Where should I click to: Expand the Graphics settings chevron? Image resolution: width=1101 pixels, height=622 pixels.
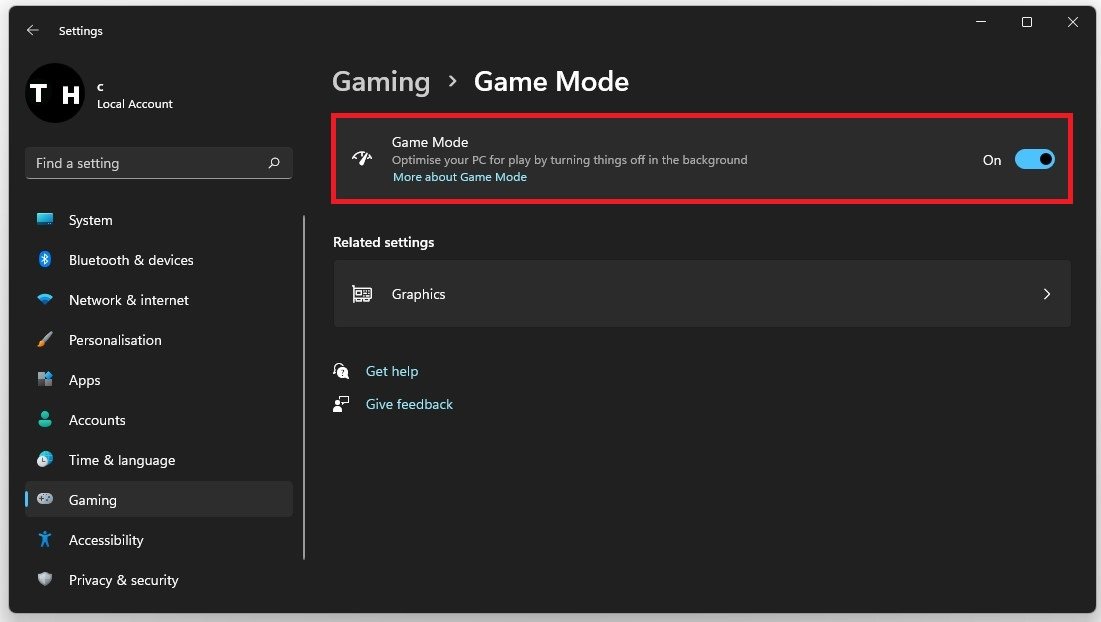point(1046,294)
